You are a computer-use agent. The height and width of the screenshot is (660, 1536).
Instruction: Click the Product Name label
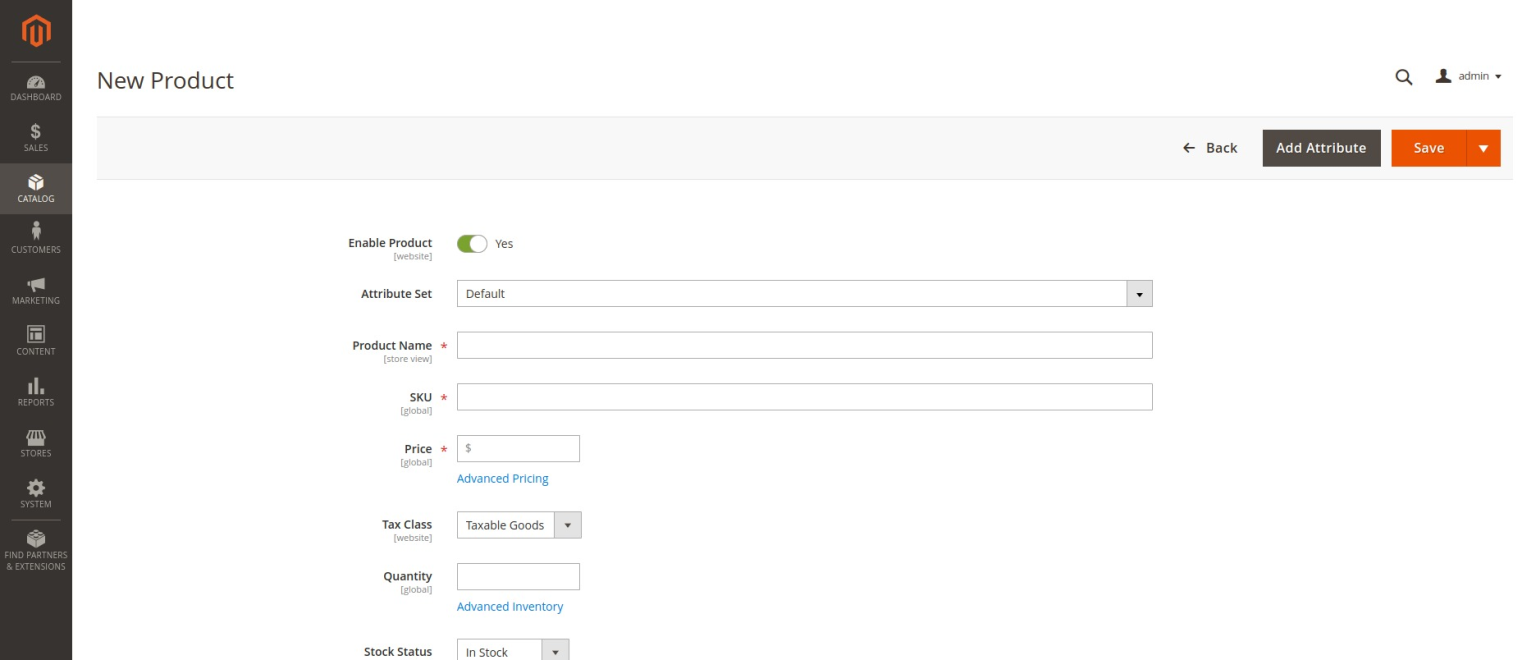tap(392, 345)
